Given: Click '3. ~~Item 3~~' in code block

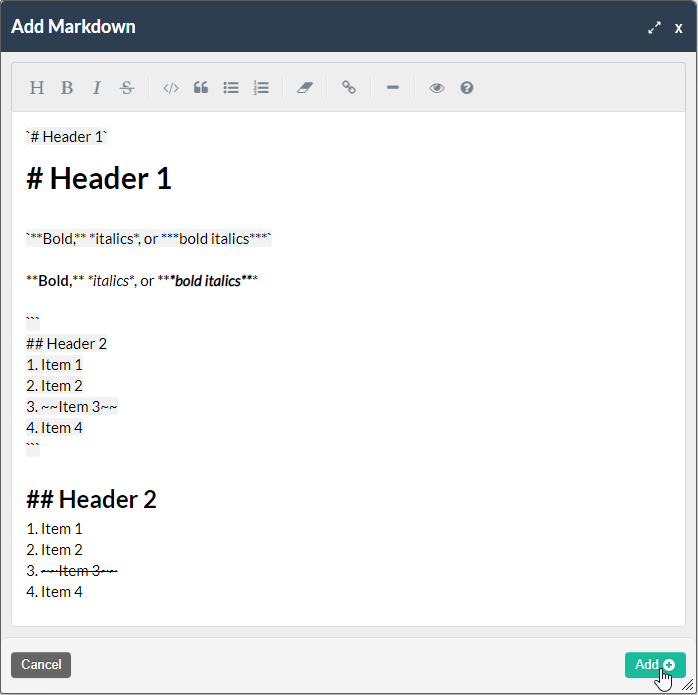Looking at the screenshot, I should [x=72, y=406].
